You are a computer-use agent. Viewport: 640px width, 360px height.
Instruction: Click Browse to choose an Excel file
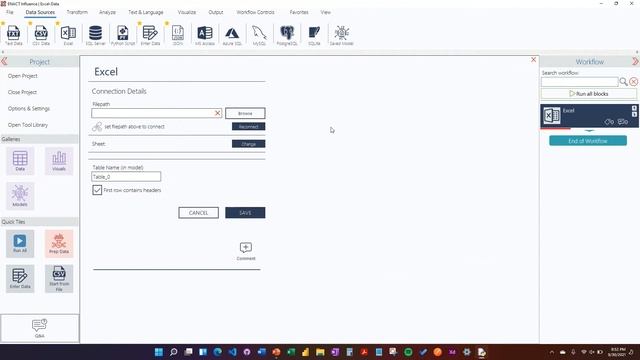click(x=245, y=113)
